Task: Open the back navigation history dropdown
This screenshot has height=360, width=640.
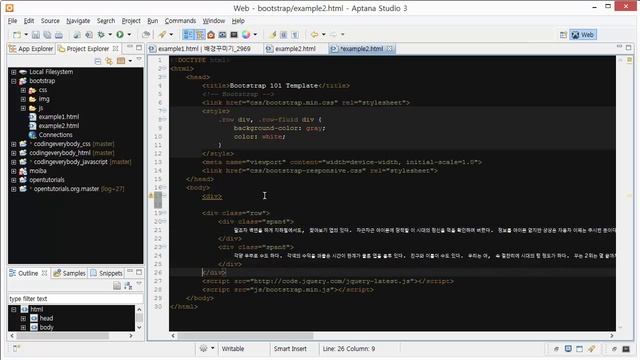Action: [x=324, y=35]
